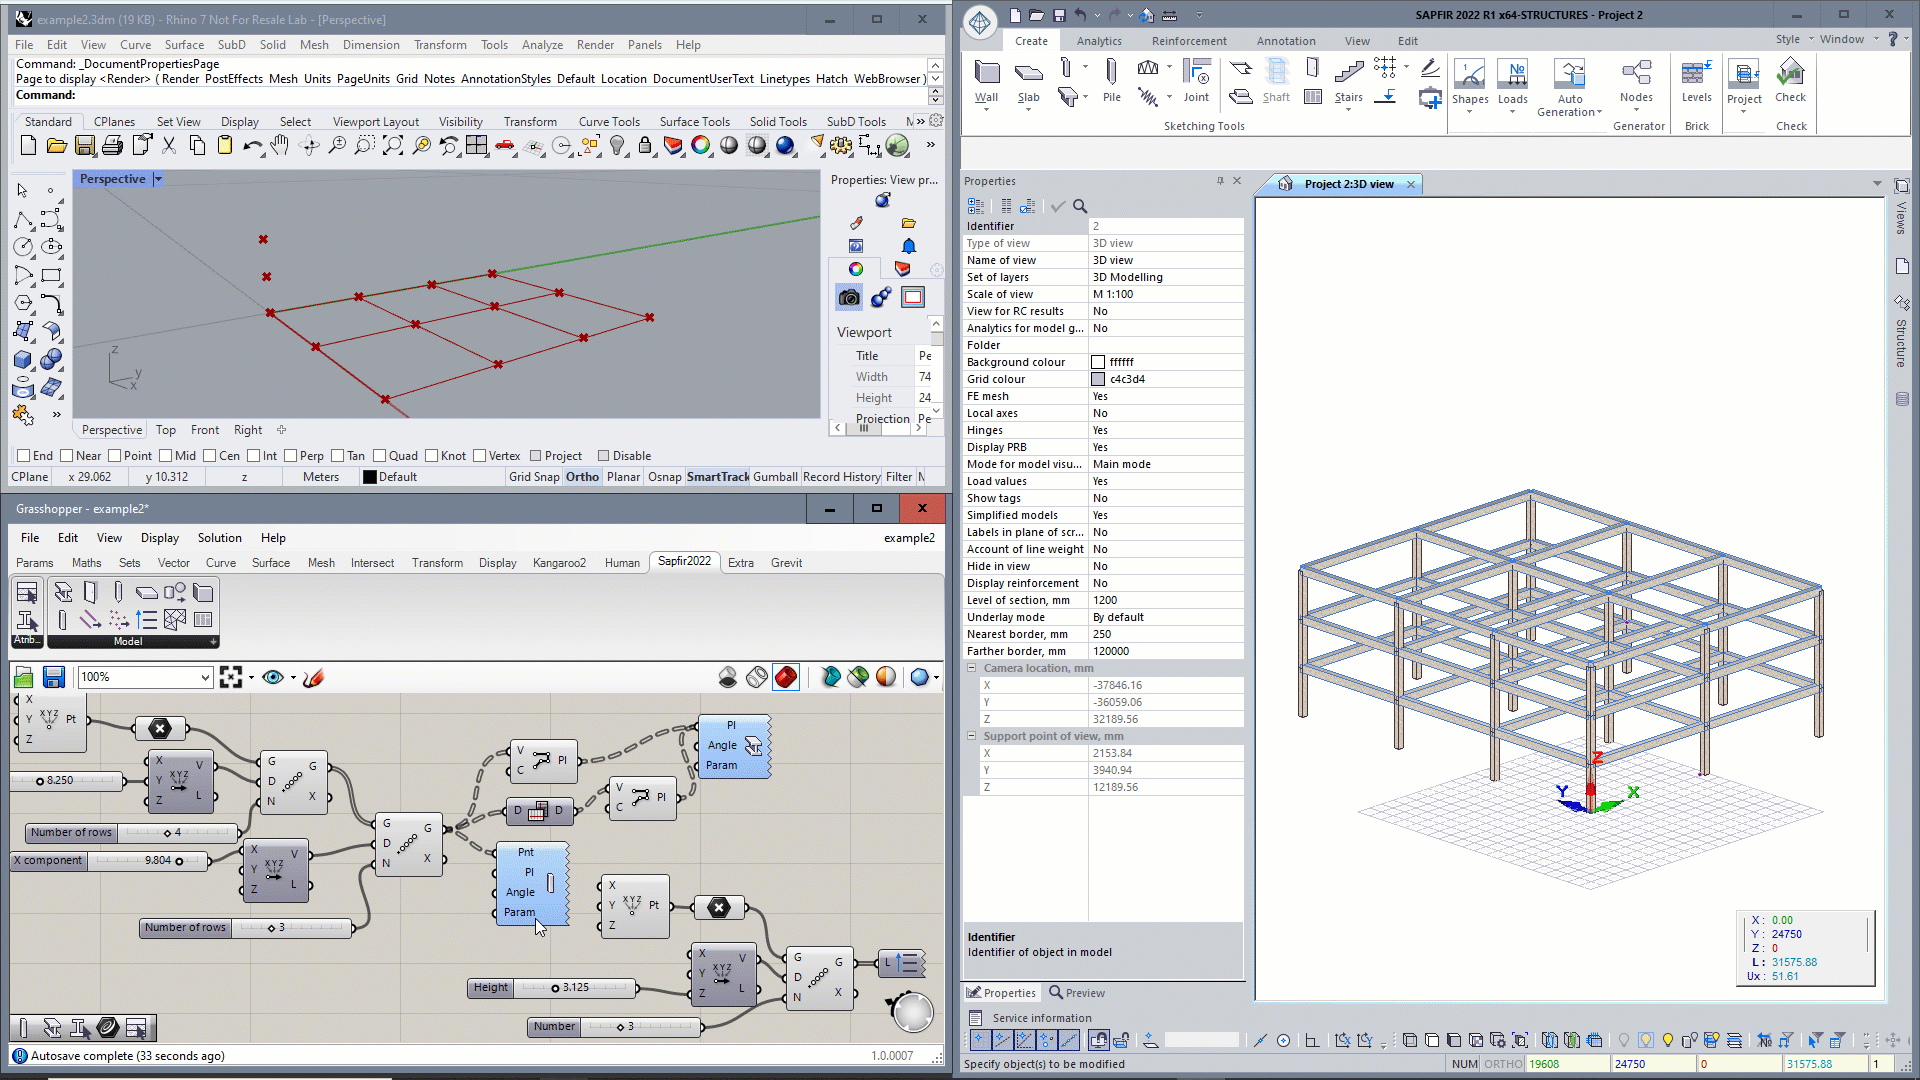Image resolution: width=1920 pixels, height=1080 pixels.
Task: Select the Wall sketching tool in SAPFIR
Action: click(987, 80)
